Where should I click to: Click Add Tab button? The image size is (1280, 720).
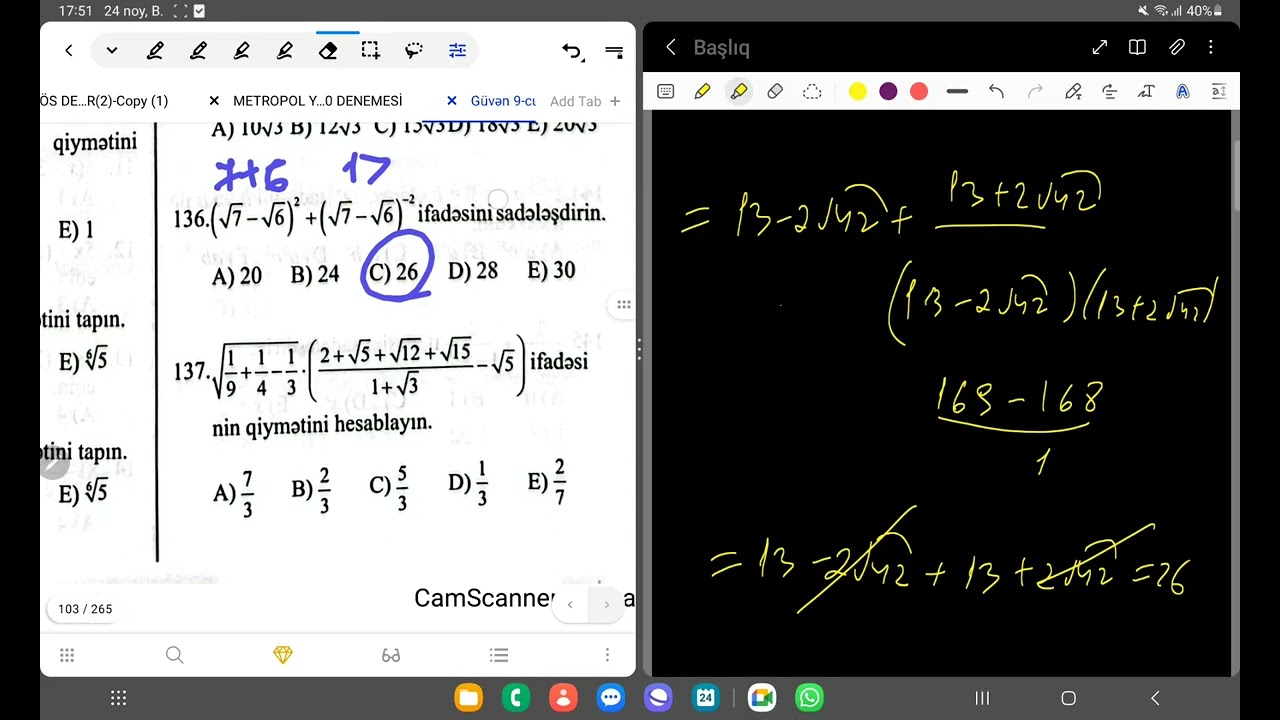585,101
